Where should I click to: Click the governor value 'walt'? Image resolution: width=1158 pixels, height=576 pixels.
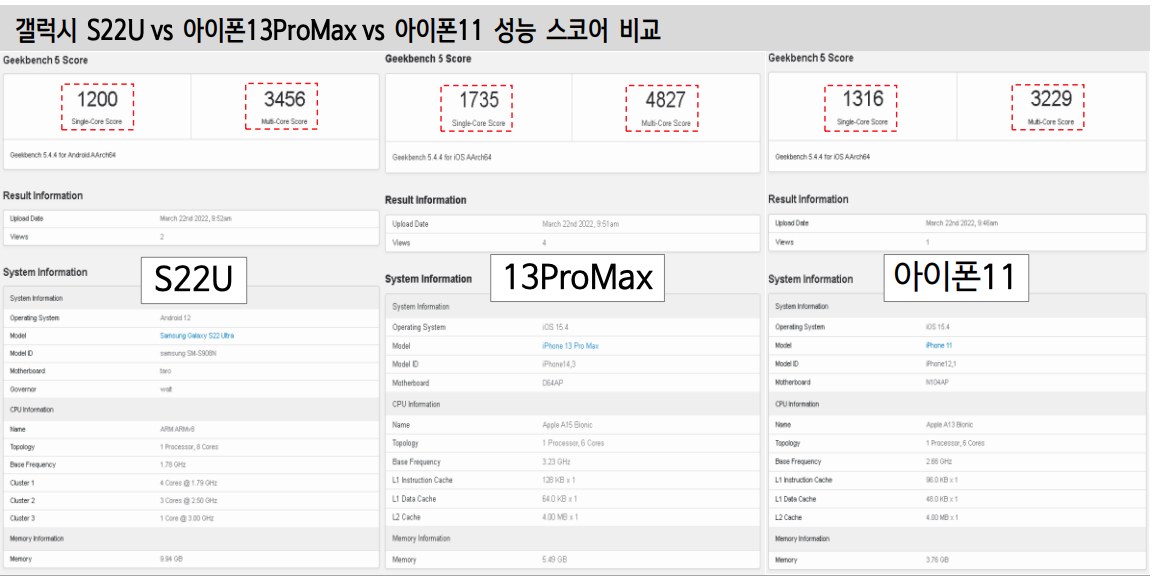(x=165, y=389)
